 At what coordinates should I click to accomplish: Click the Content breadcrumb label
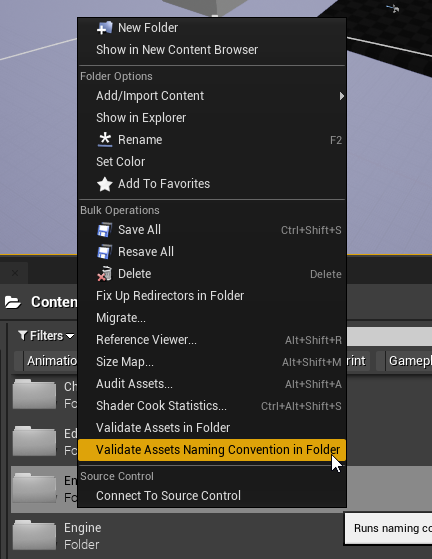[x=54, y=302]
